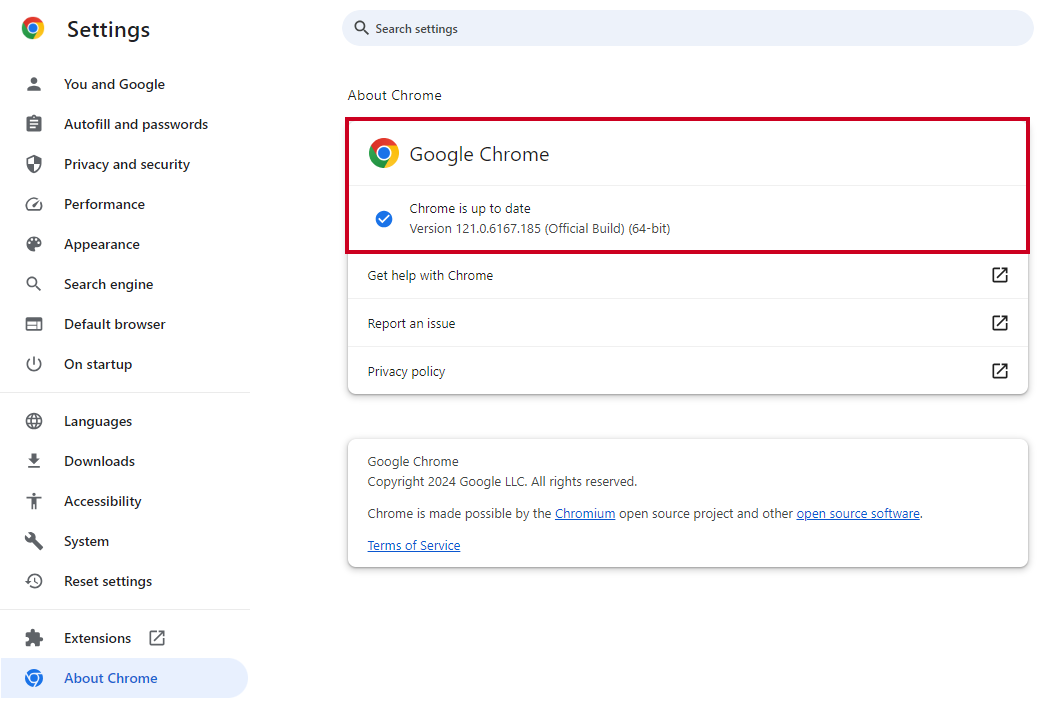
Task: Click the Settings page title
Action: click(108, 29)
